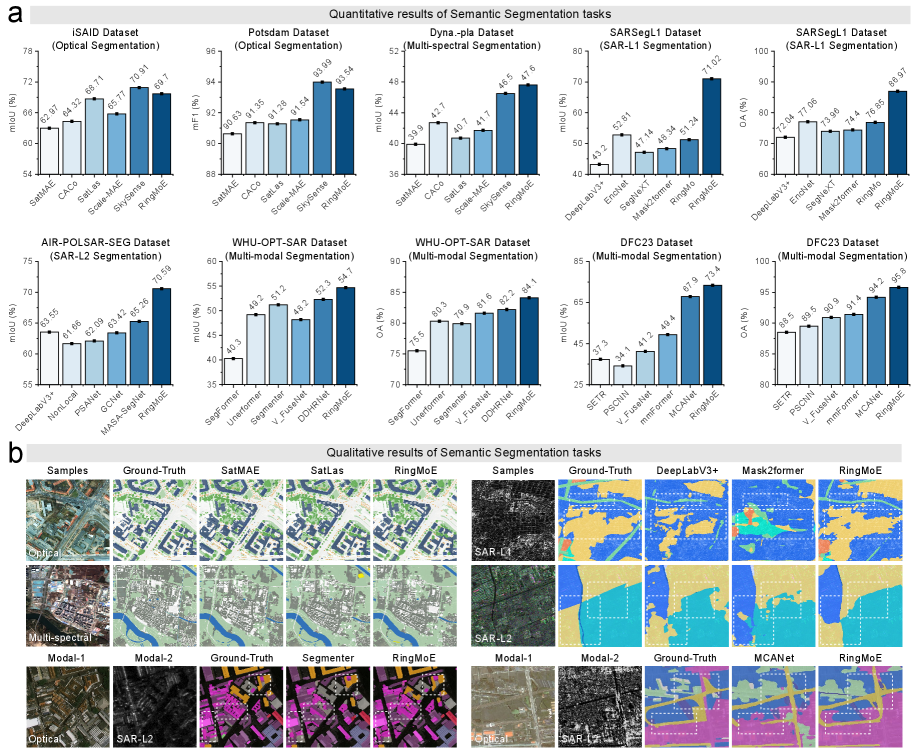Select the first magenta building map after grayscale SAR-L2
The height and width of the screenshot is (755, 917).
point(241,706)
